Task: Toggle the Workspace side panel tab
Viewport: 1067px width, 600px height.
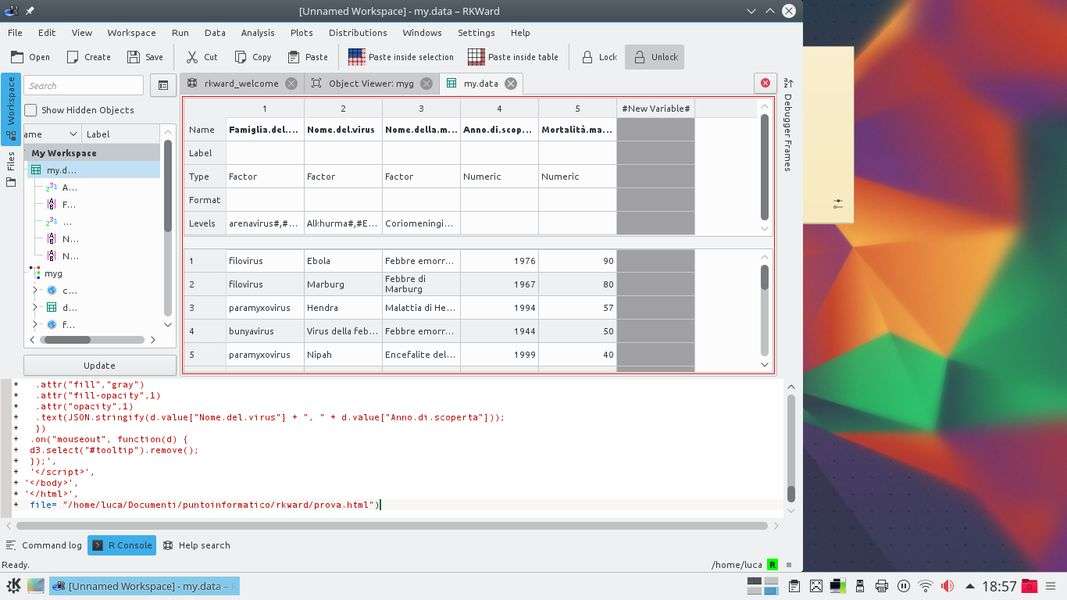Action: [11, 110]
